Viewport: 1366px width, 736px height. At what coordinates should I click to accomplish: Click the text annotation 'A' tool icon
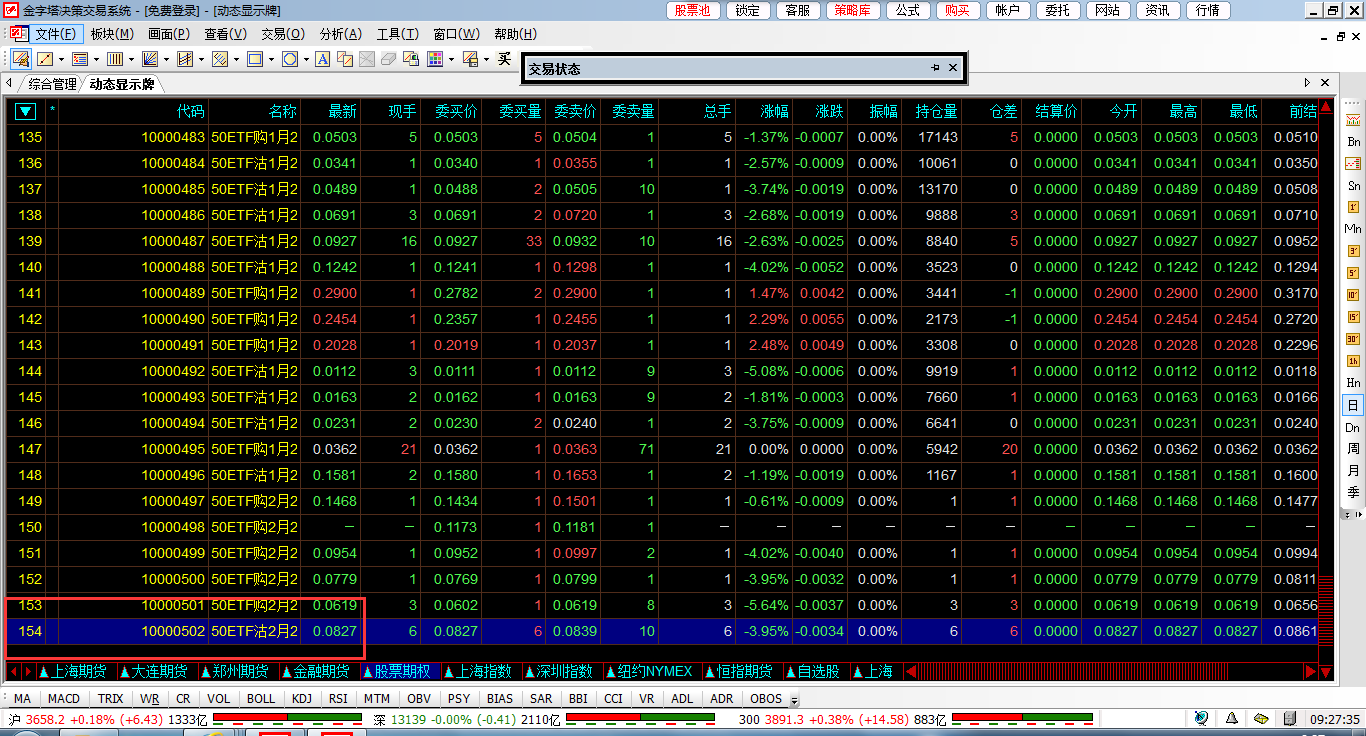point(322,60)
